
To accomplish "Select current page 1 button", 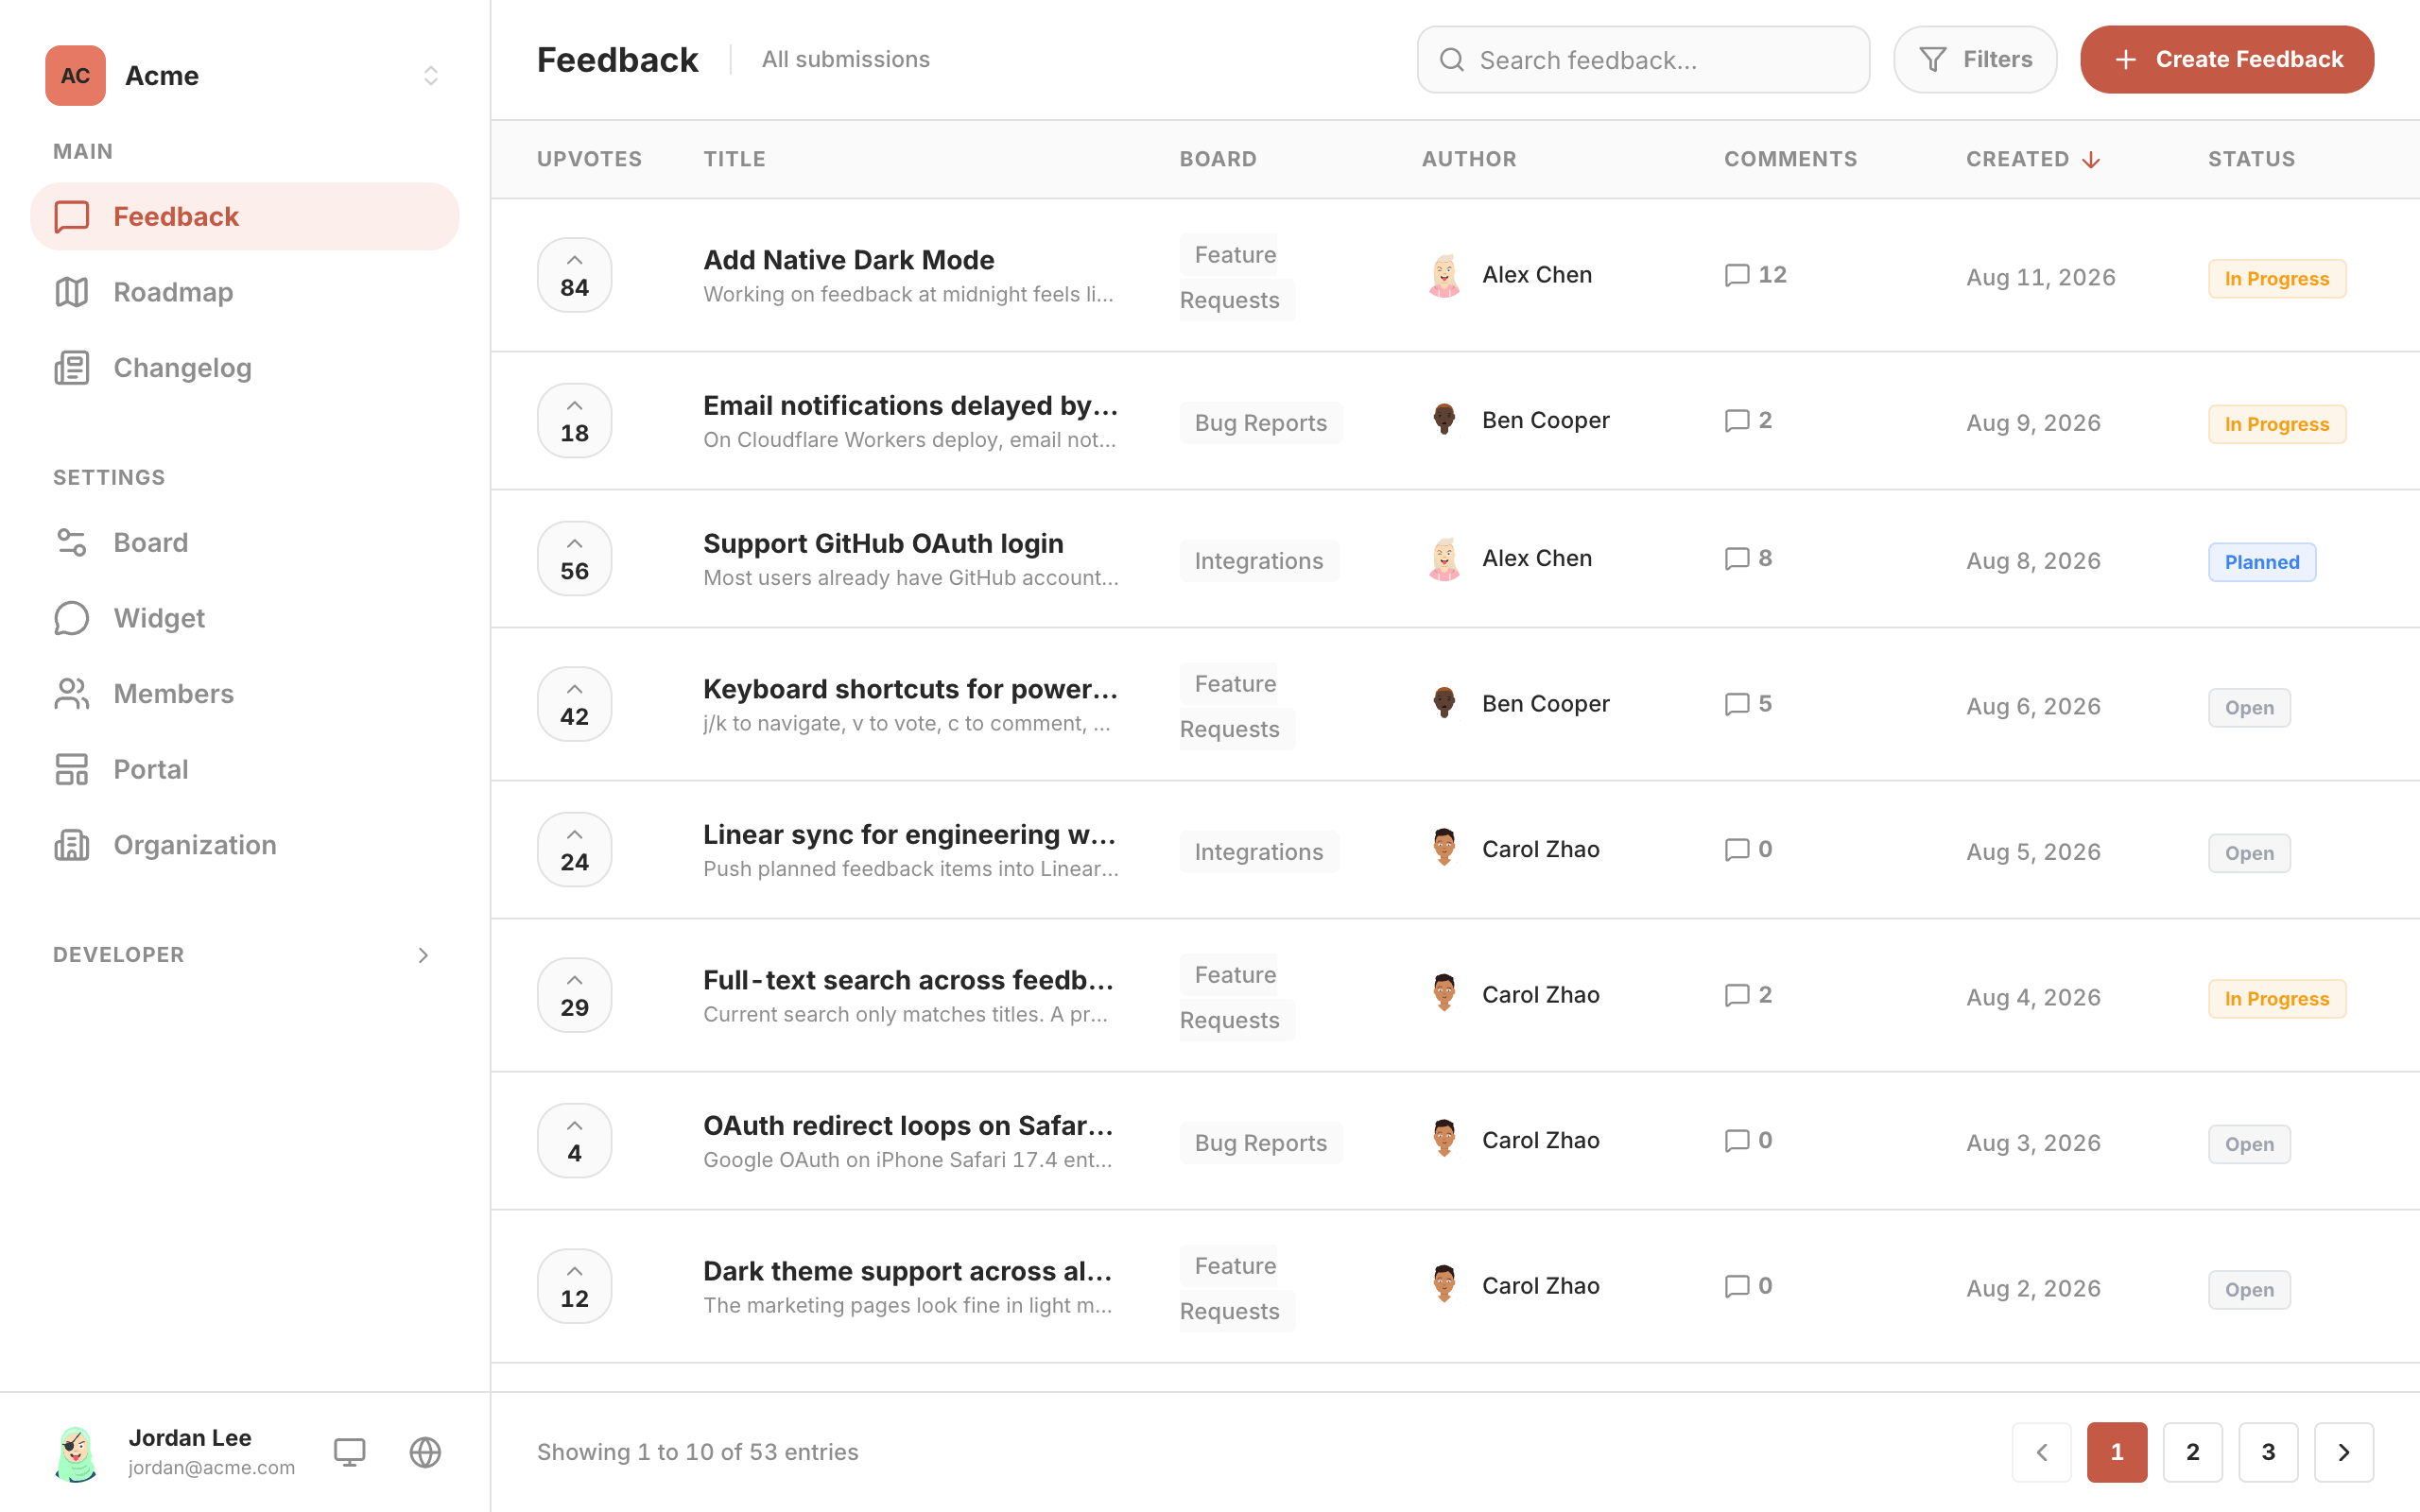I will pos(2117,1452).
